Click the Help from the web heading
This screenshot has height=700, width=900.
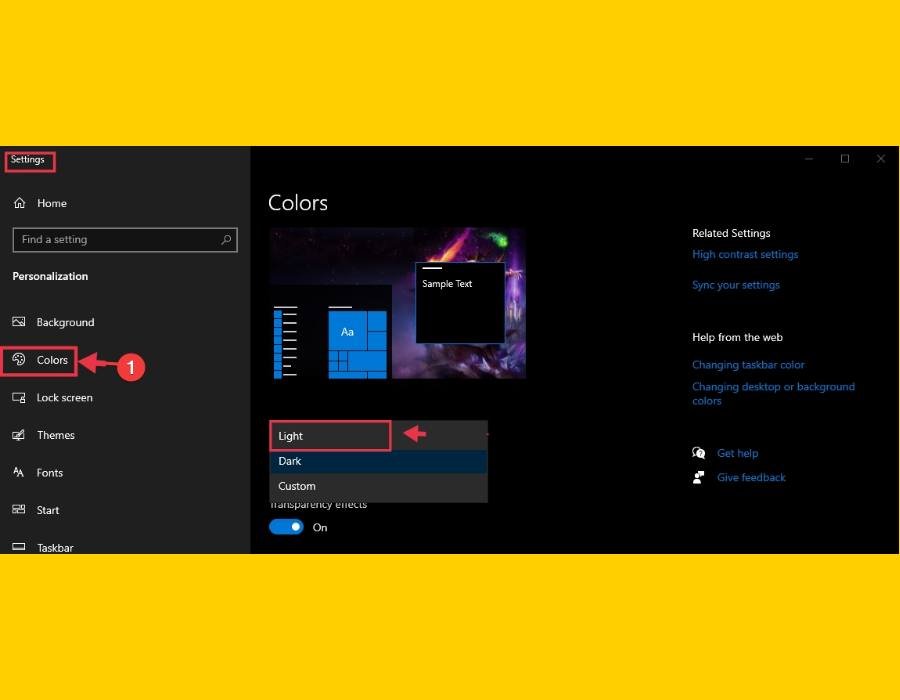click(x=737, y=337)
